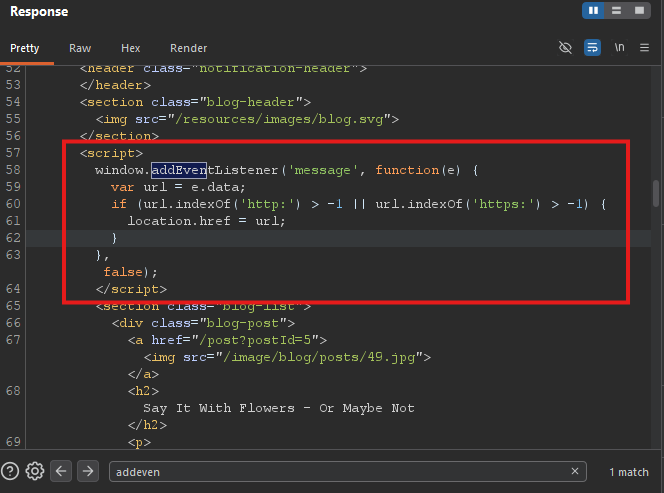
Task: Click the closing </script> tag line
Action: point(131,289)
